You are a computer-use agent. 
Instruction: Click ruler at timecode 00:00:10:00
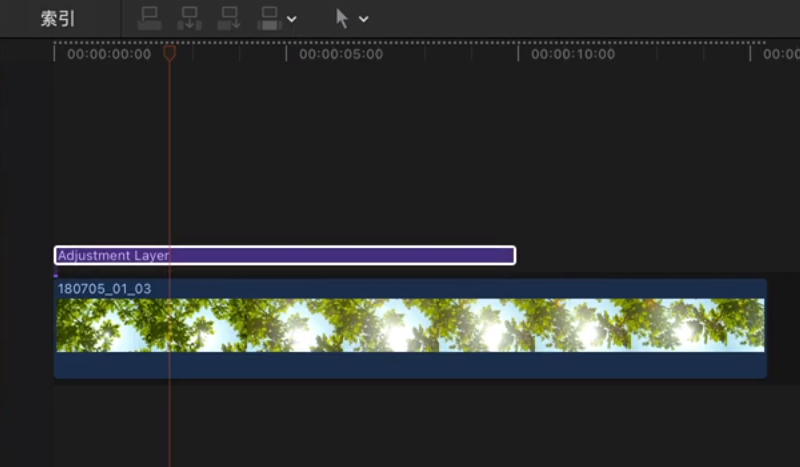[x=573, y=54]
